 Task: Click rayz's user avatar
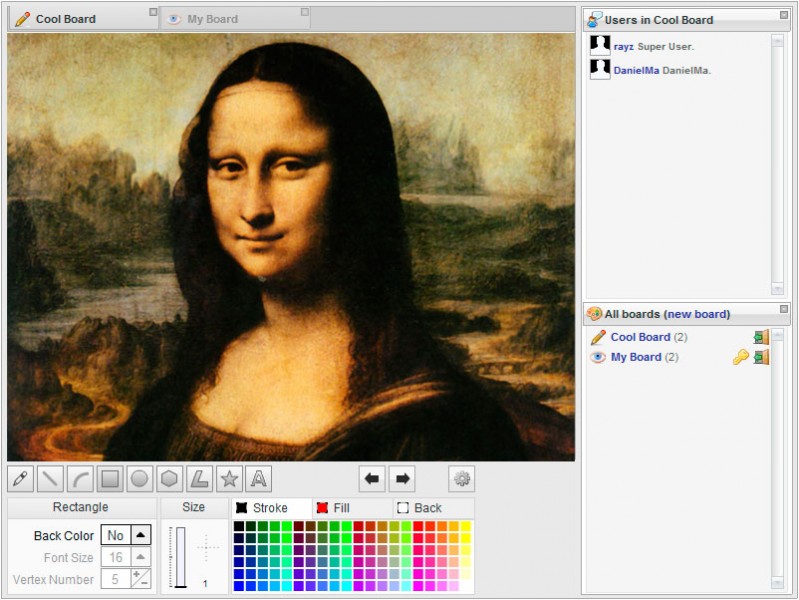point(600,45)
